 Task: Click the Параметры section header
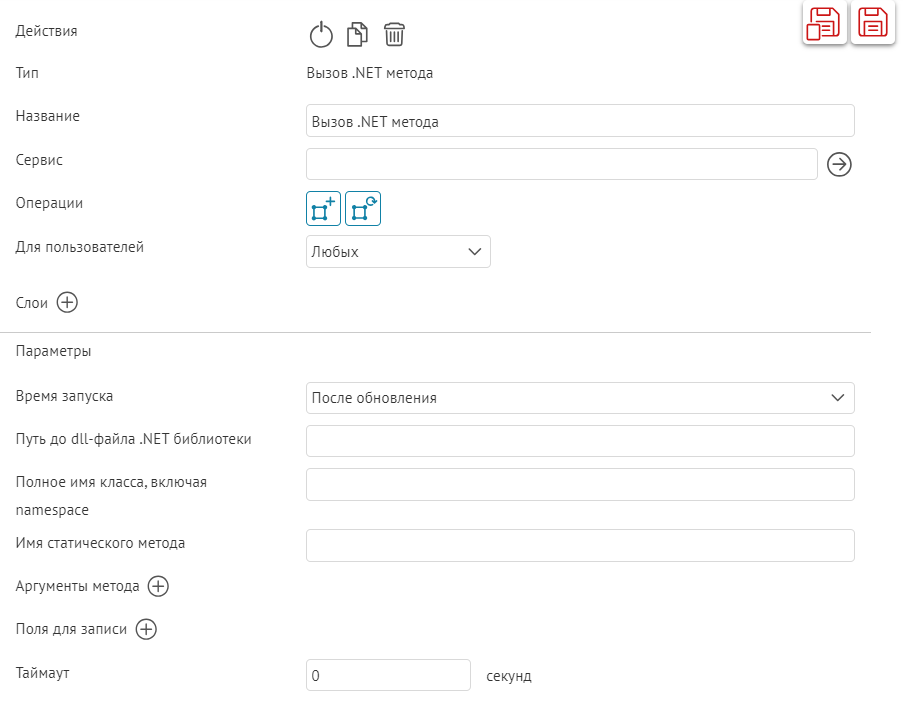click(x=54, y=351)
